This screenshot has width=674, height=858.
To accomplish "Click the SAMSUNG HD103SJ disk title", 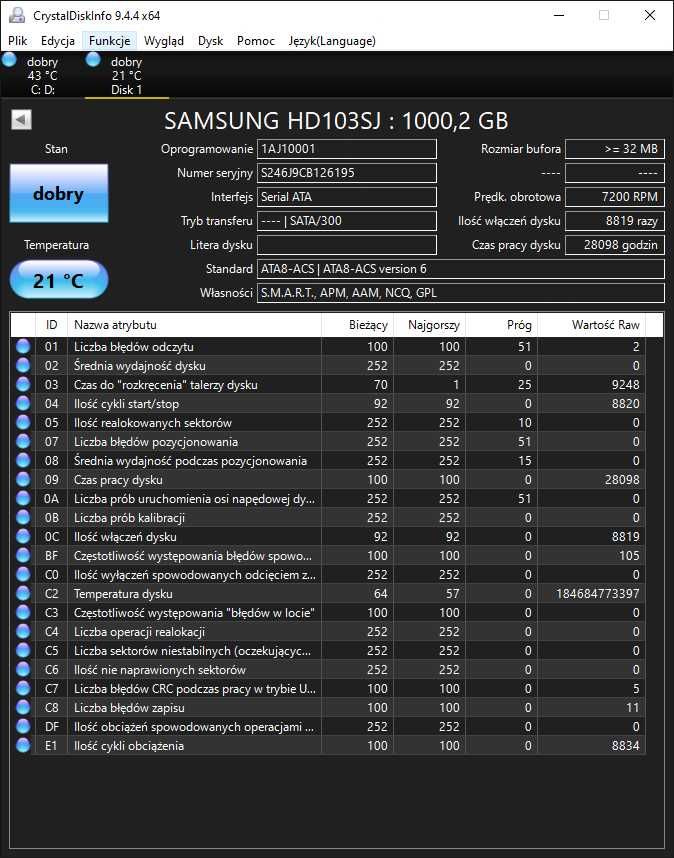I will pos(336,121).
